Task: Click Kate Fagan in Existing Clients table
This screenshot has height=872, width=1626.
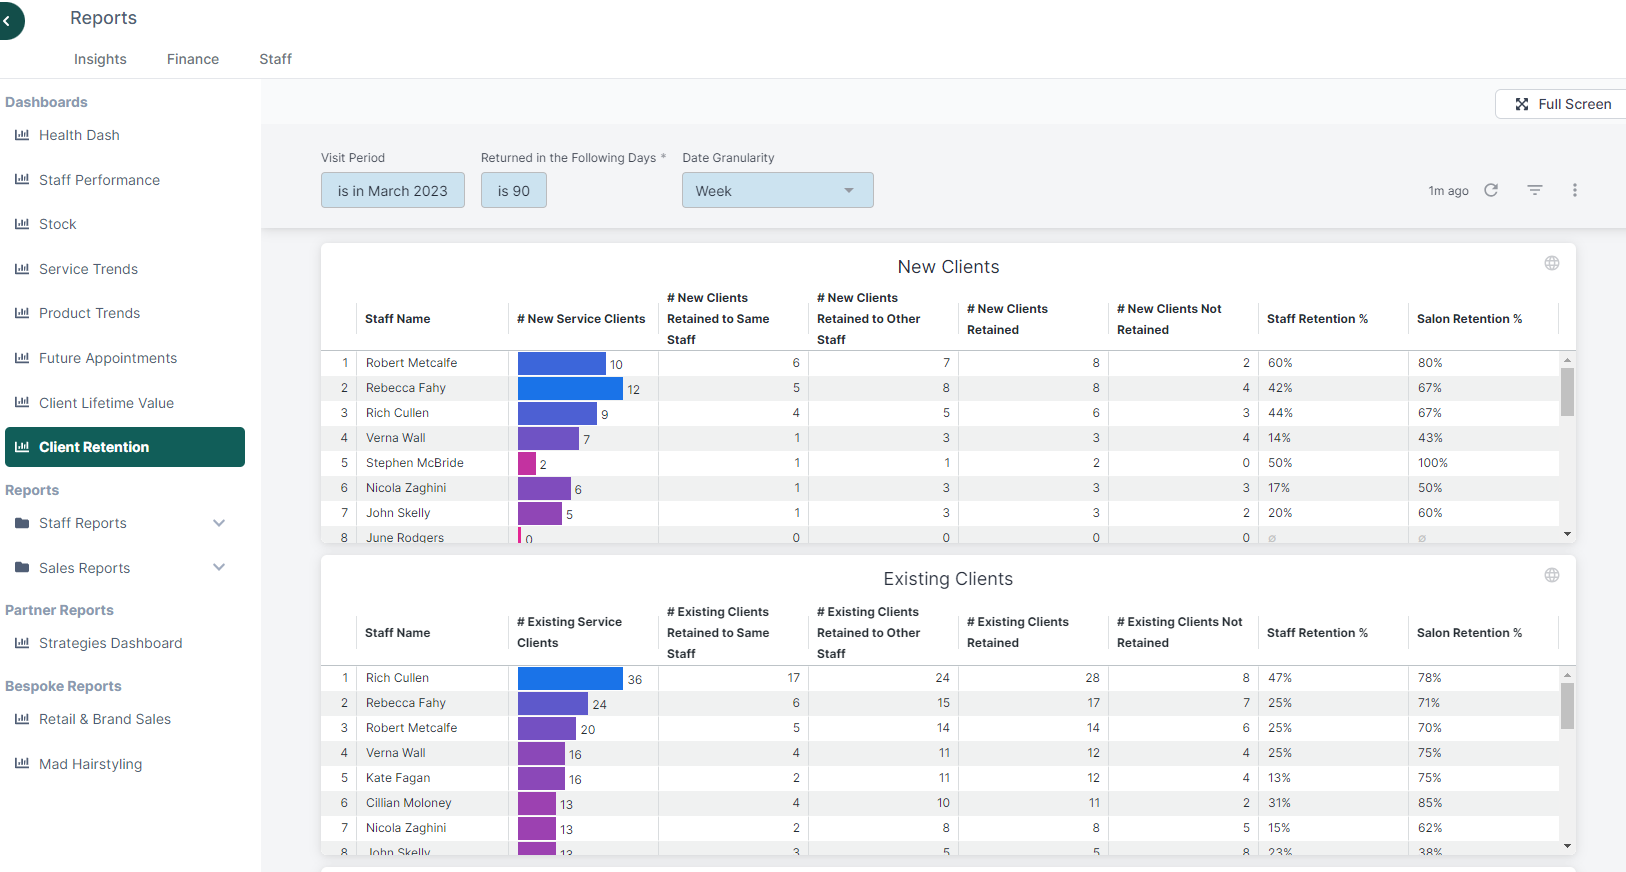Action: [398, 778]
